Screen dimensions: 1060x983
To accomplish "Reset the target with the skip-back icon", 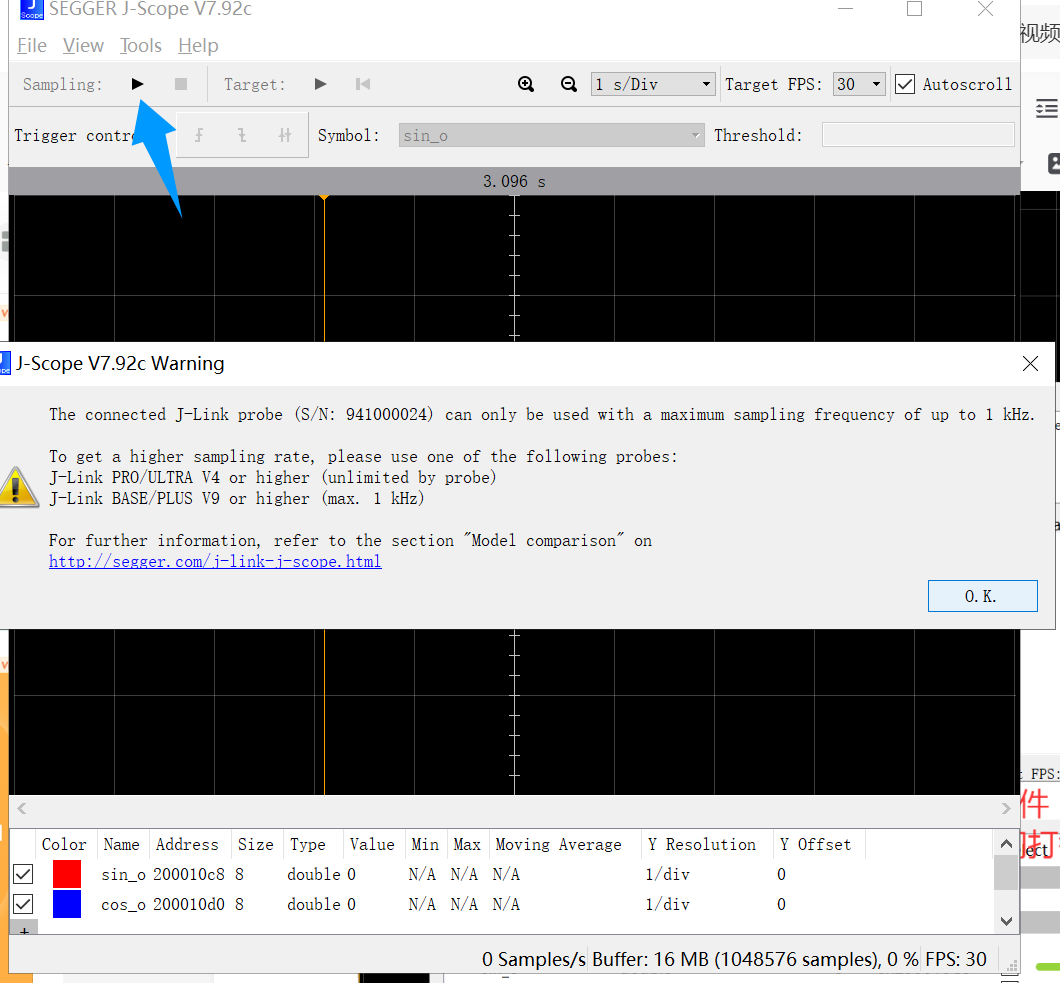I will click(363, 84).
